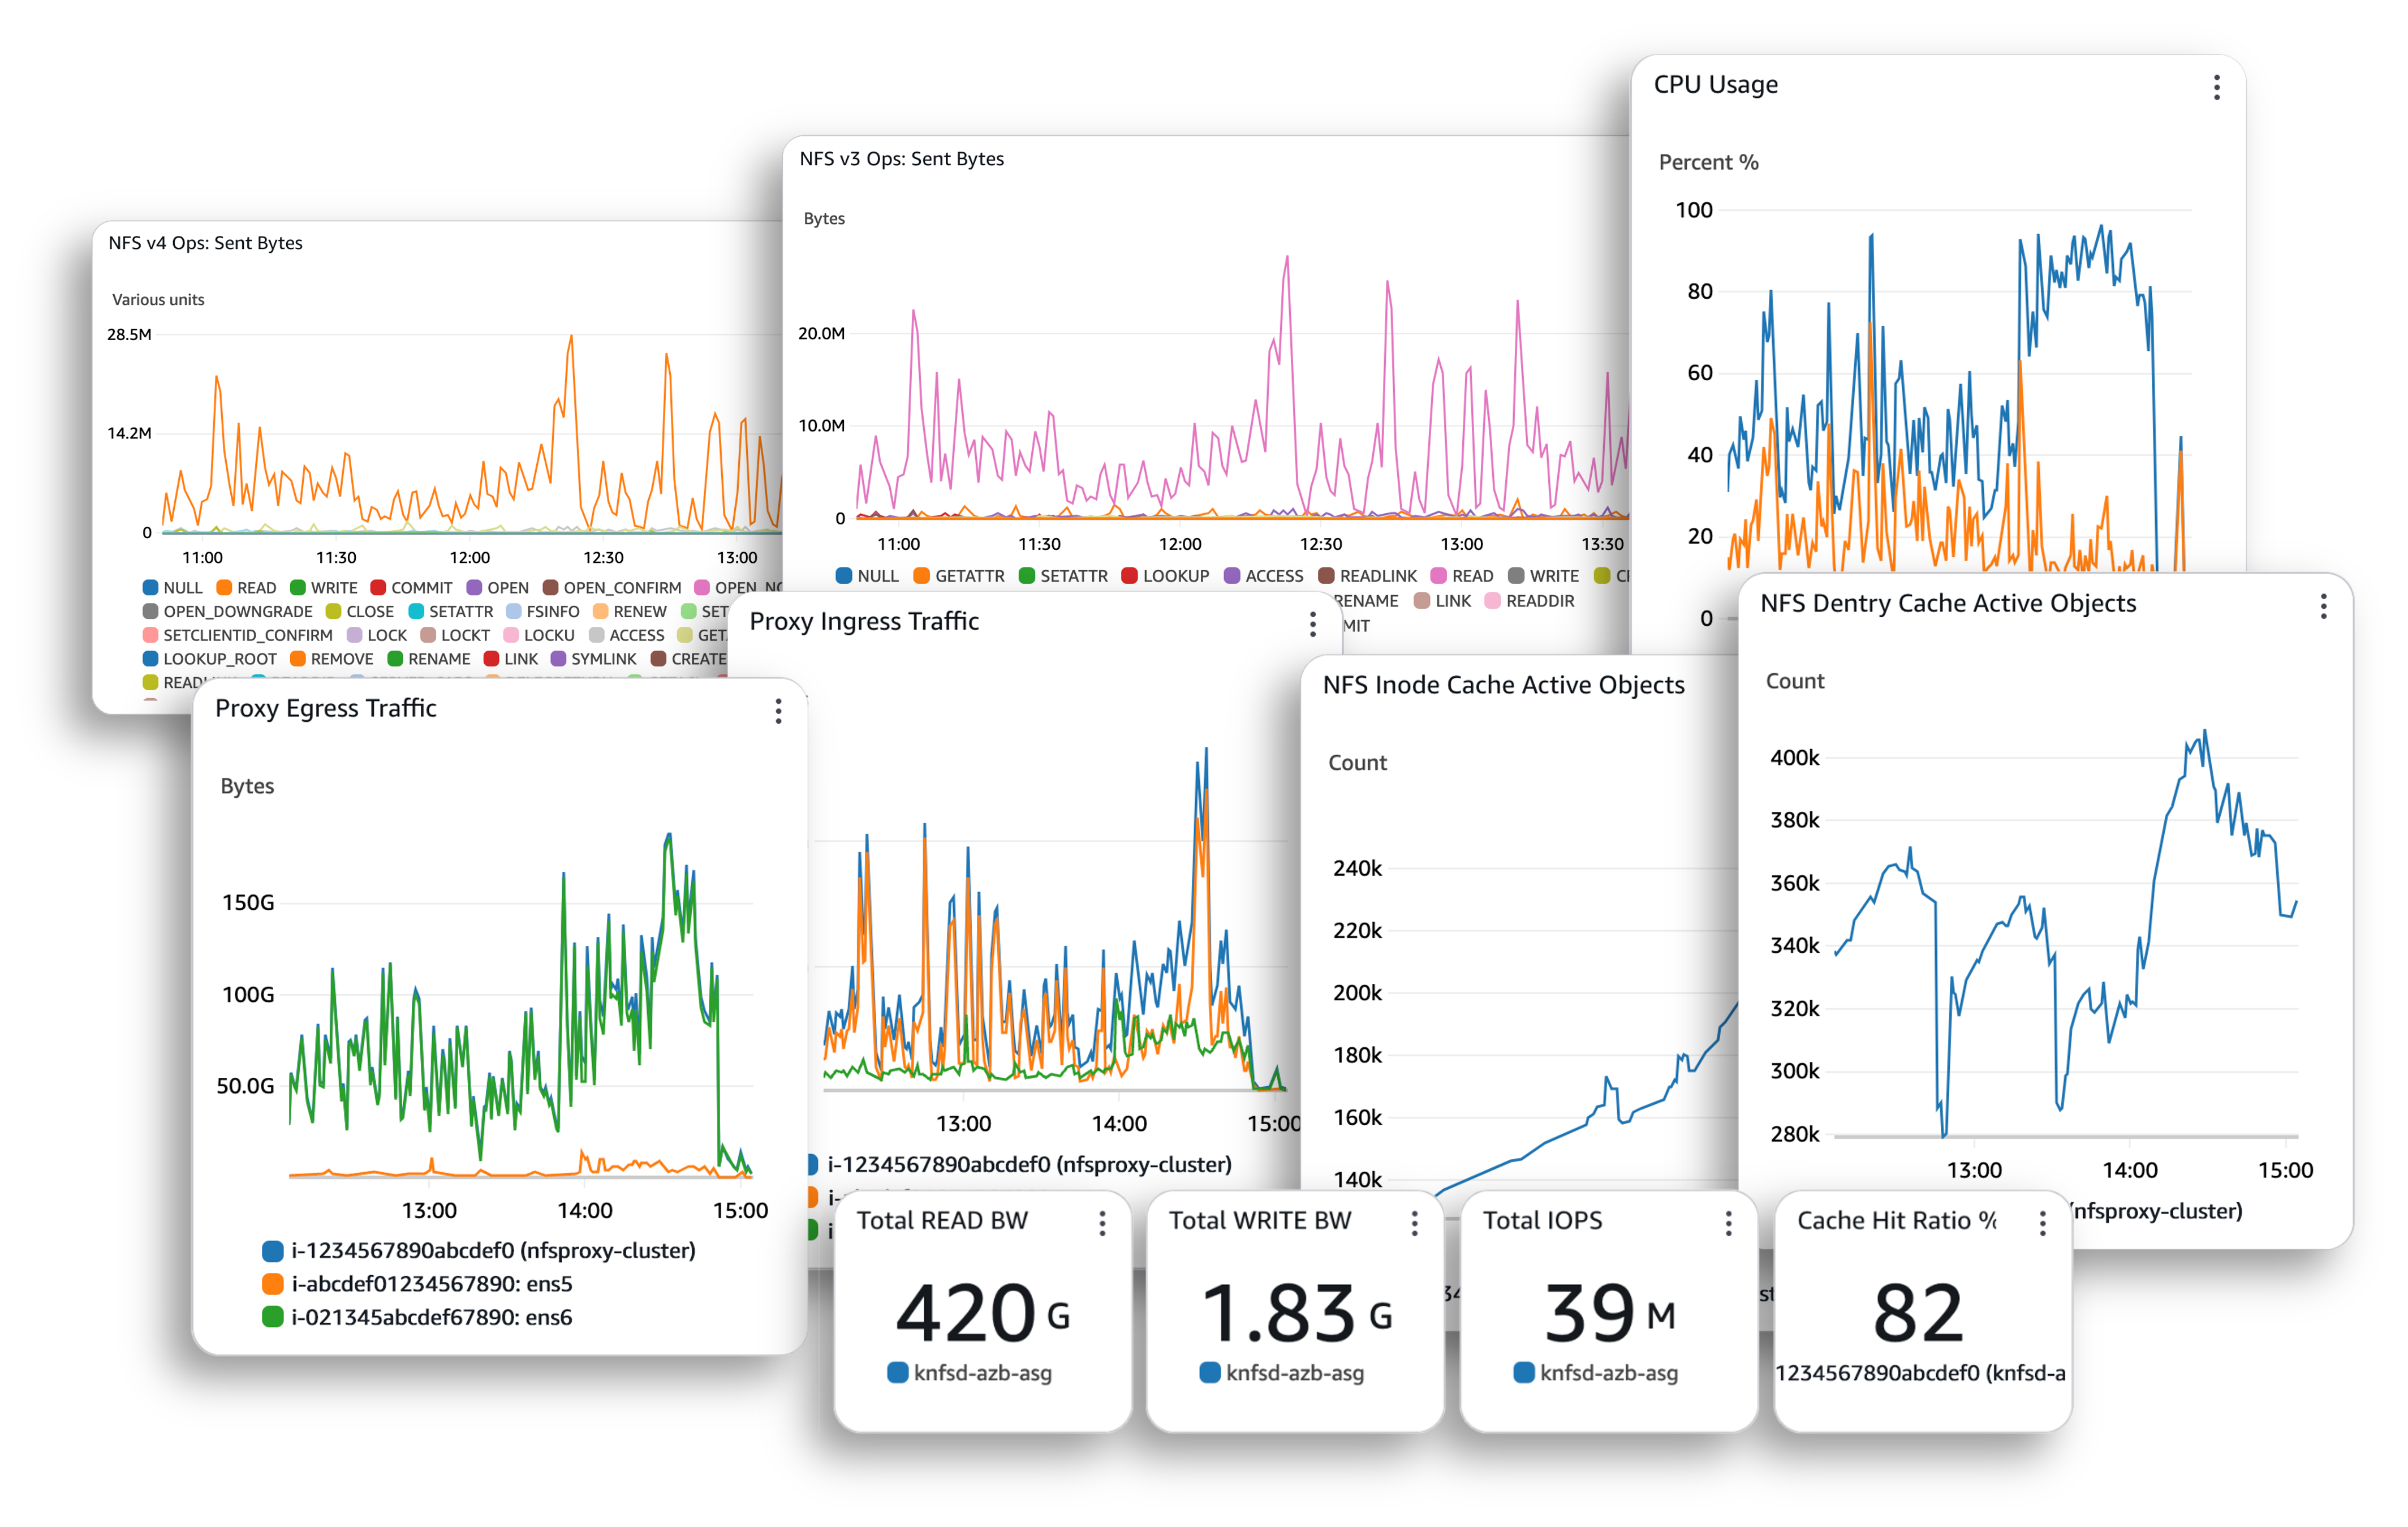Open the CPU Usage widget actions menu
This screenshot has height=1527, width=2408.
click(2216, 87)
